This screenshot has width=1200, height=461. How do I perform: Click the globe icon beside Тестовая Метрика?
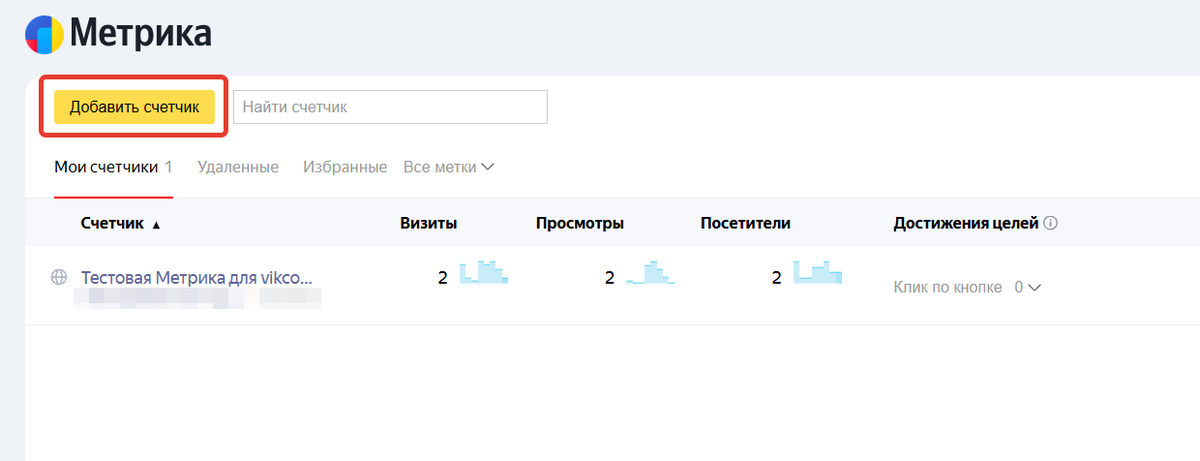tap(59, 277)
